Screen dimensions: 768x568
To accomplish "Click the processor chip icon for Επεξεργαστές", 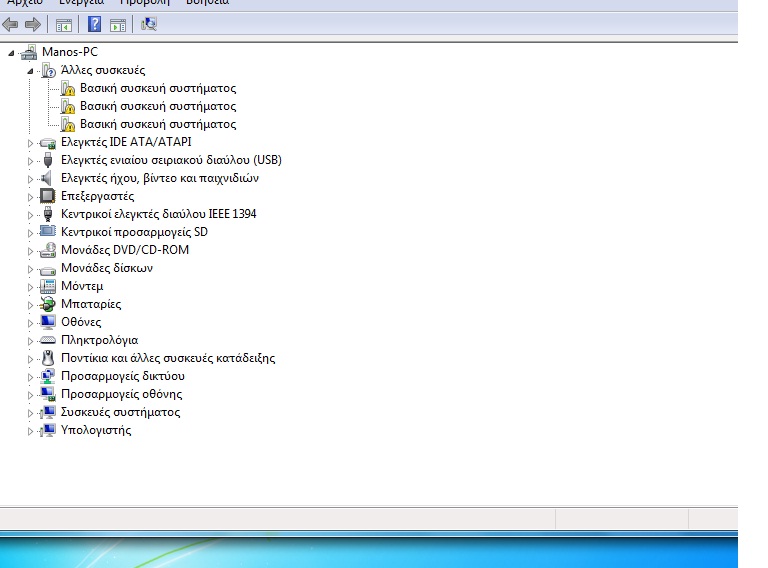I will point(48,196).
